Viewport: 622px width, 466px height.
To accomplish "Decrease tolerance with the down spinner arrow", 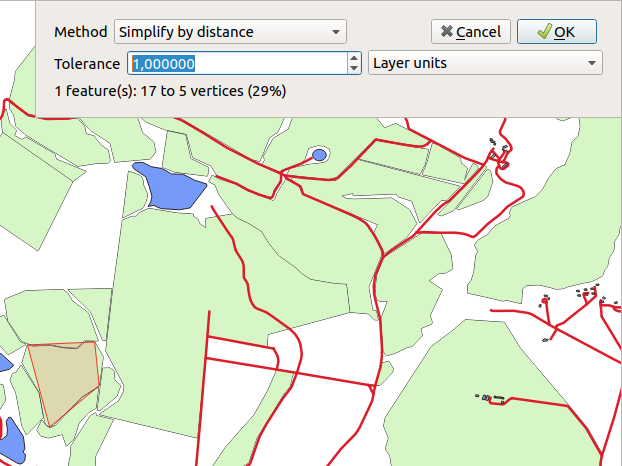I will click(x=354, y=69).
